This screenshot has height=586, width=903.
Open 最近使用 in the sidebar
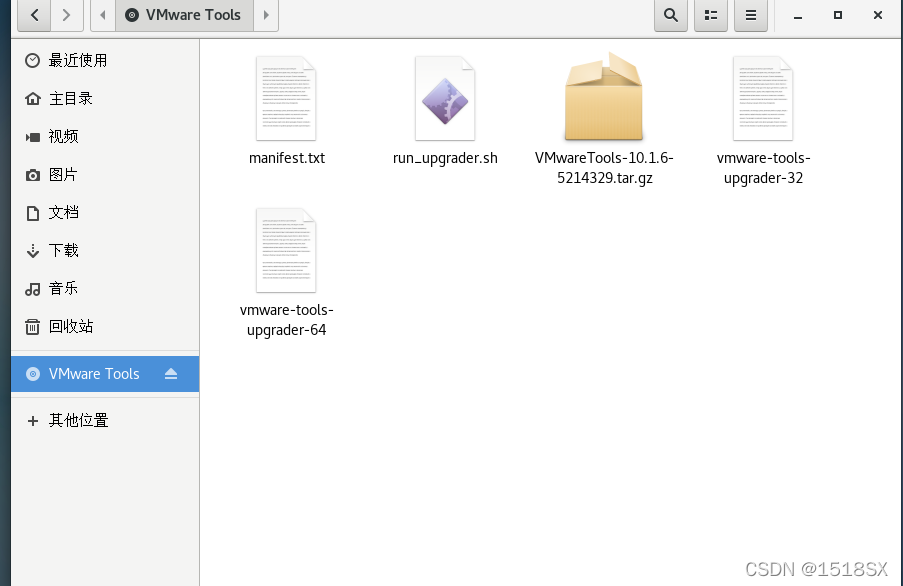point(105,60)
